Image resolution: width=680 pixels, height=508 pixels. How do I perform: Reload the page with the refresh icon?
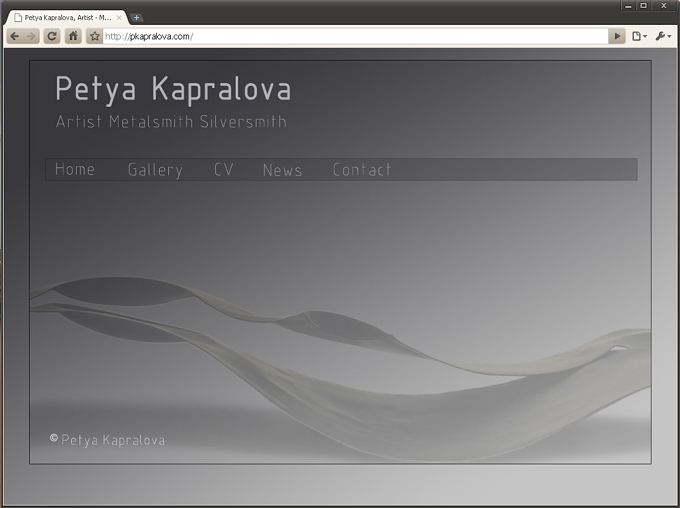(52, 36)
